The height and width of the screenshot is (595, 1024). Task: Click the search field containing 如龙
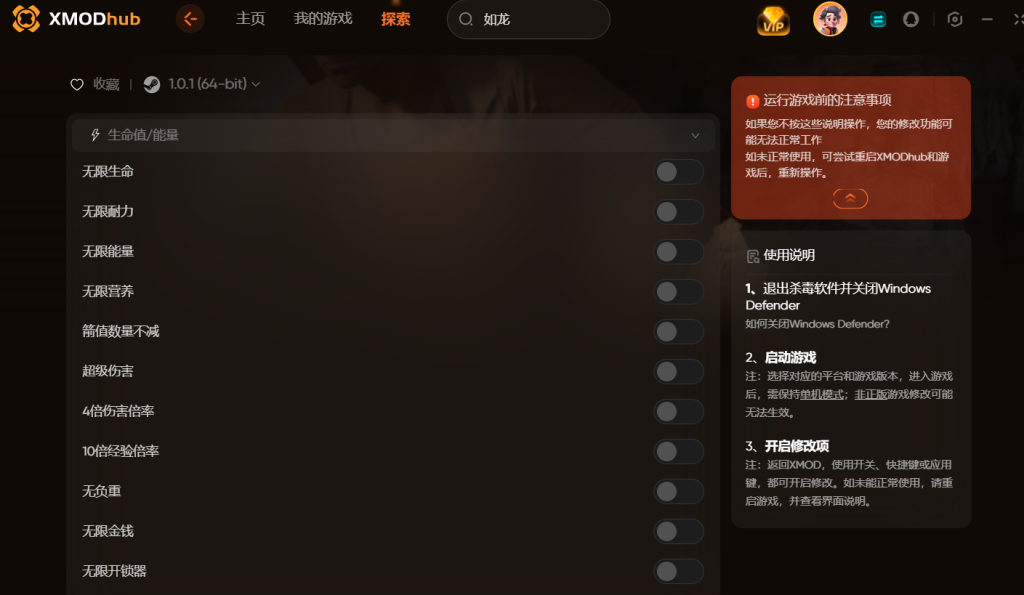click(x=528, y=20)
